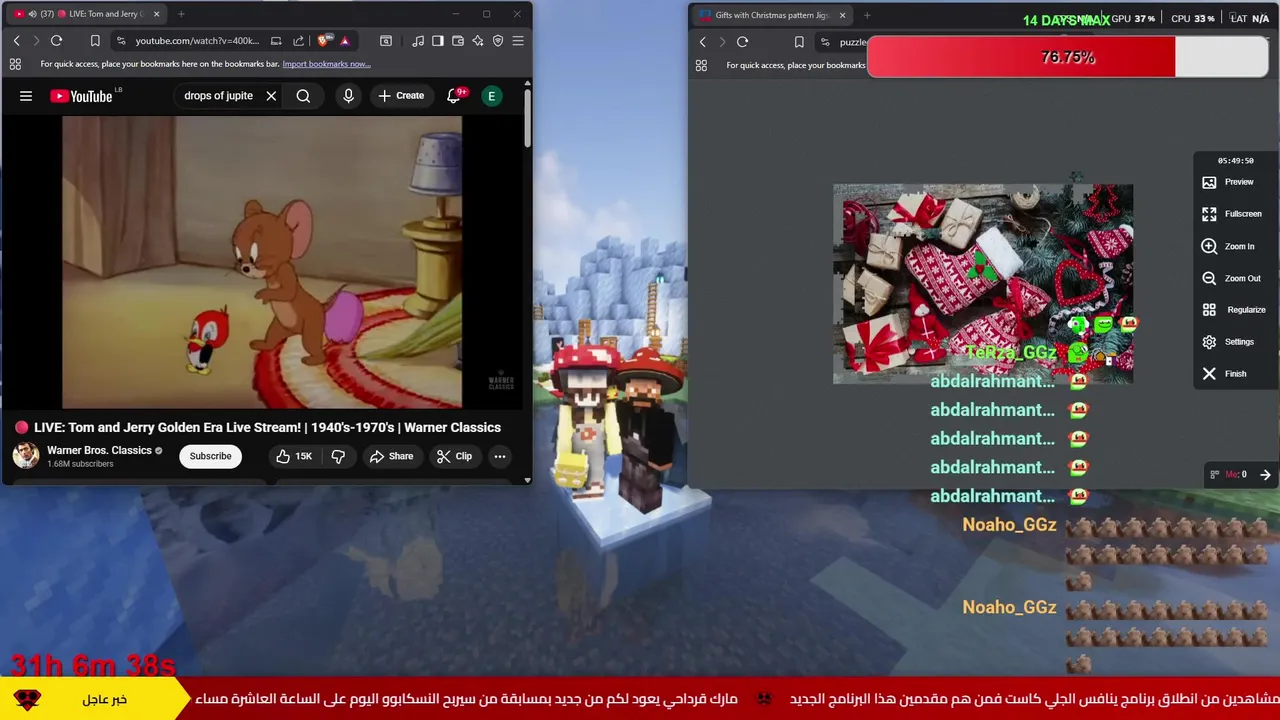Open YouTube notifications bell

click(x=454, y=96)
